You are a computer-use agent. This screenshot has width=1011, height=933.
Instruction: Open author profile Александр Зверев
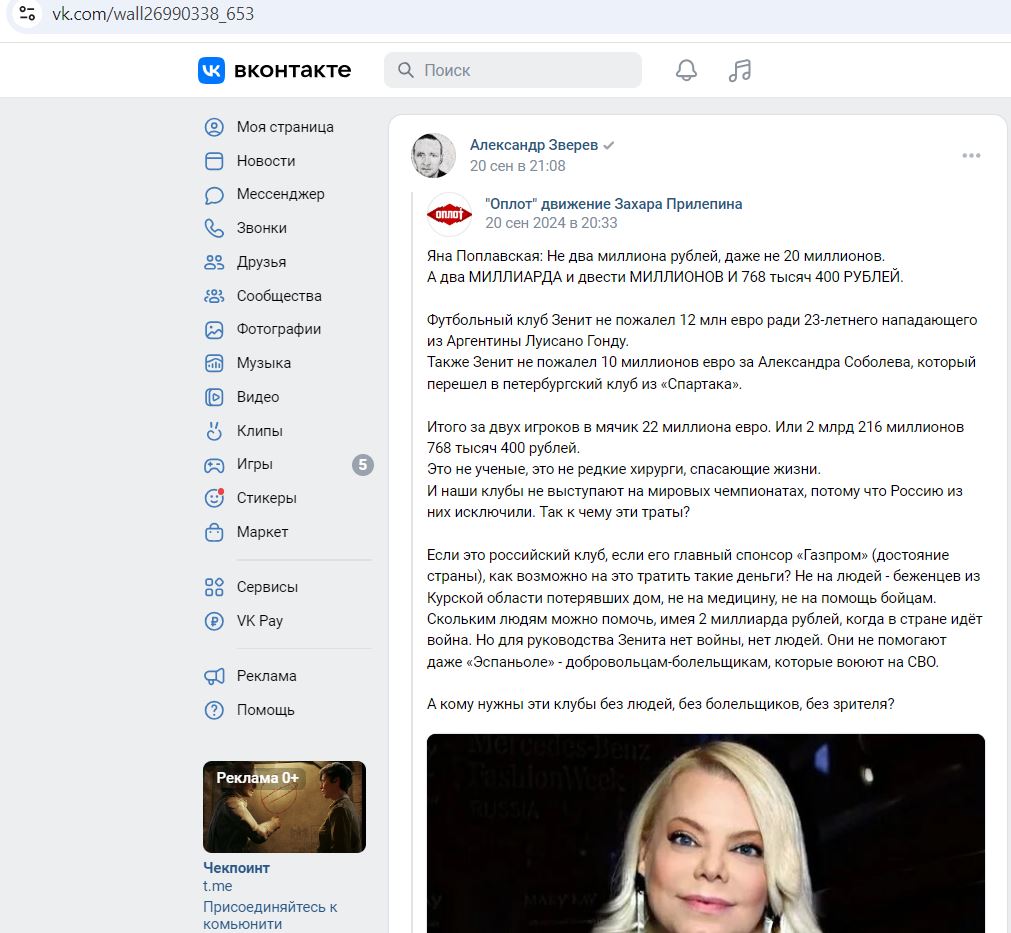pos(534,145)
